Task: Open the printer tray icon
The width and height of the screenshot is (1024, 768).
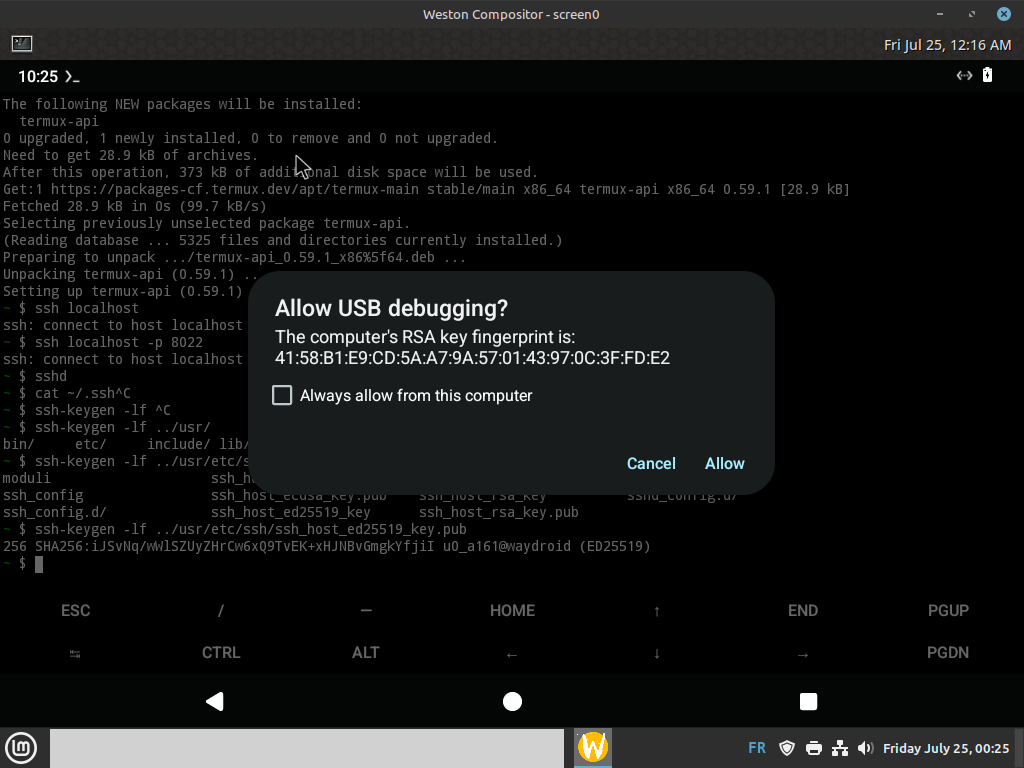Action: click(814, 748)
